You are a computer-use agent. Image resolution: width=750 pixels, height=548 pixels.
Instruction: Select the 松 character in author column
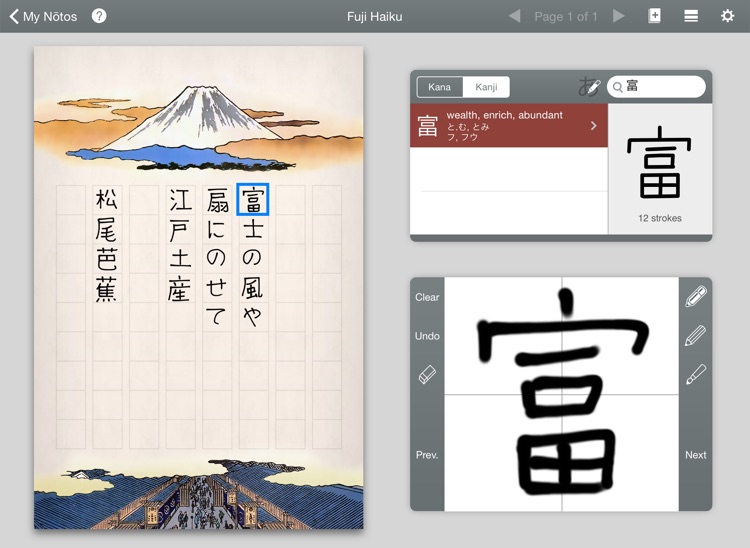106,199
